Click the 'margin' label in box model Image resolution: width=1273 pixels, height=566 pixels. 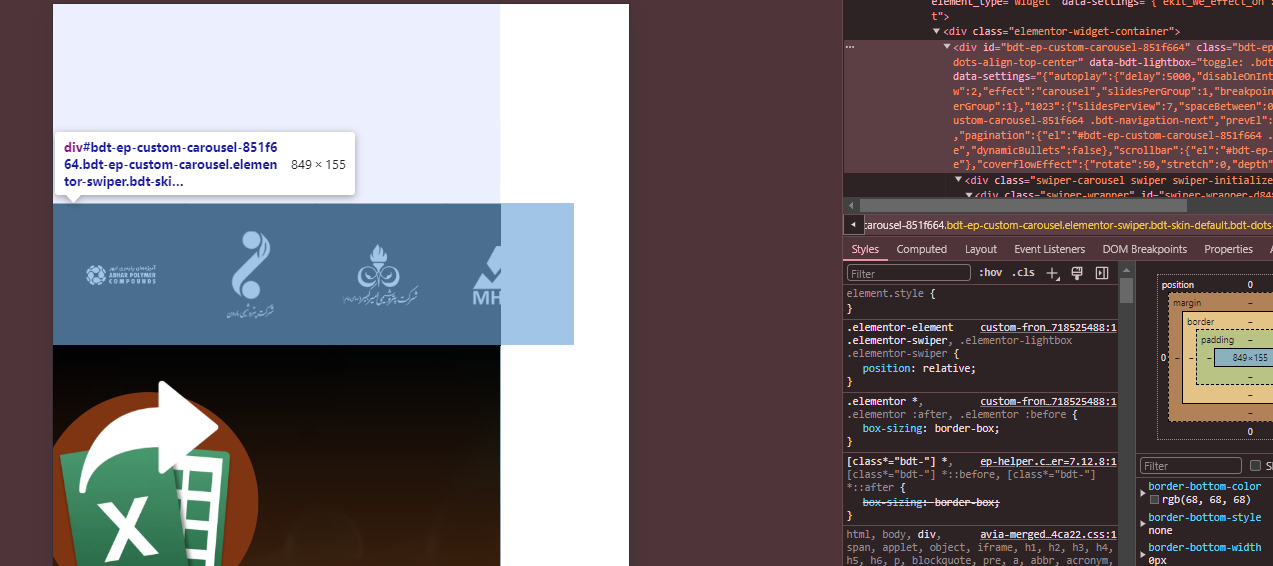pyautogui.click(x=1187, y=303)
